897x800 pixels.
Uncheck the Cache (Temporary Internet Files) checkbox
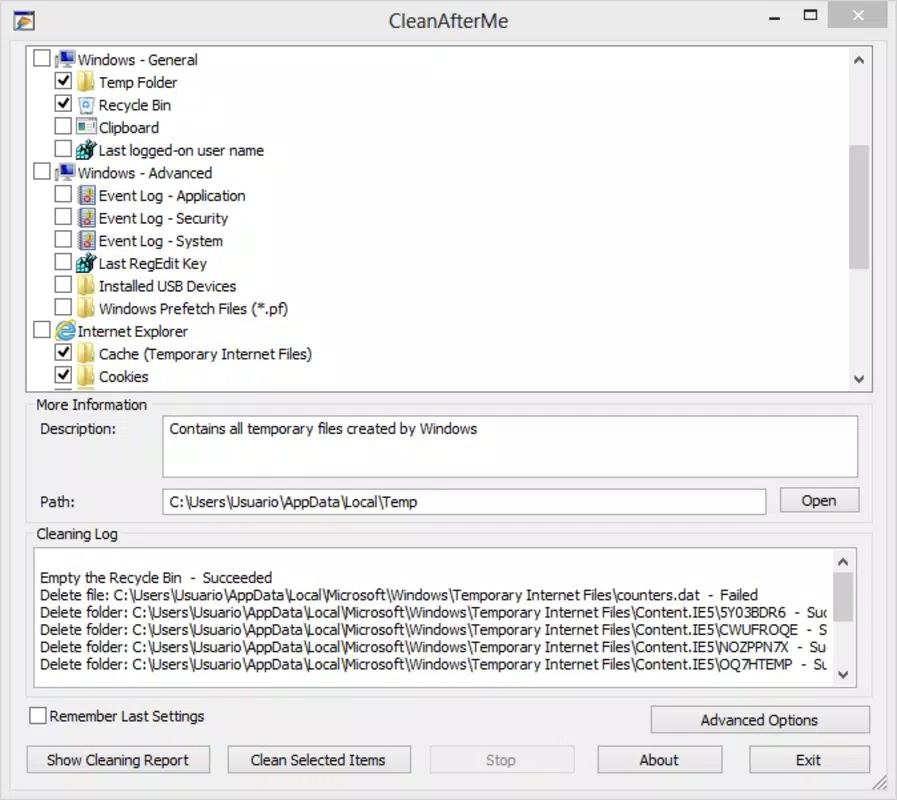(63, 353)
